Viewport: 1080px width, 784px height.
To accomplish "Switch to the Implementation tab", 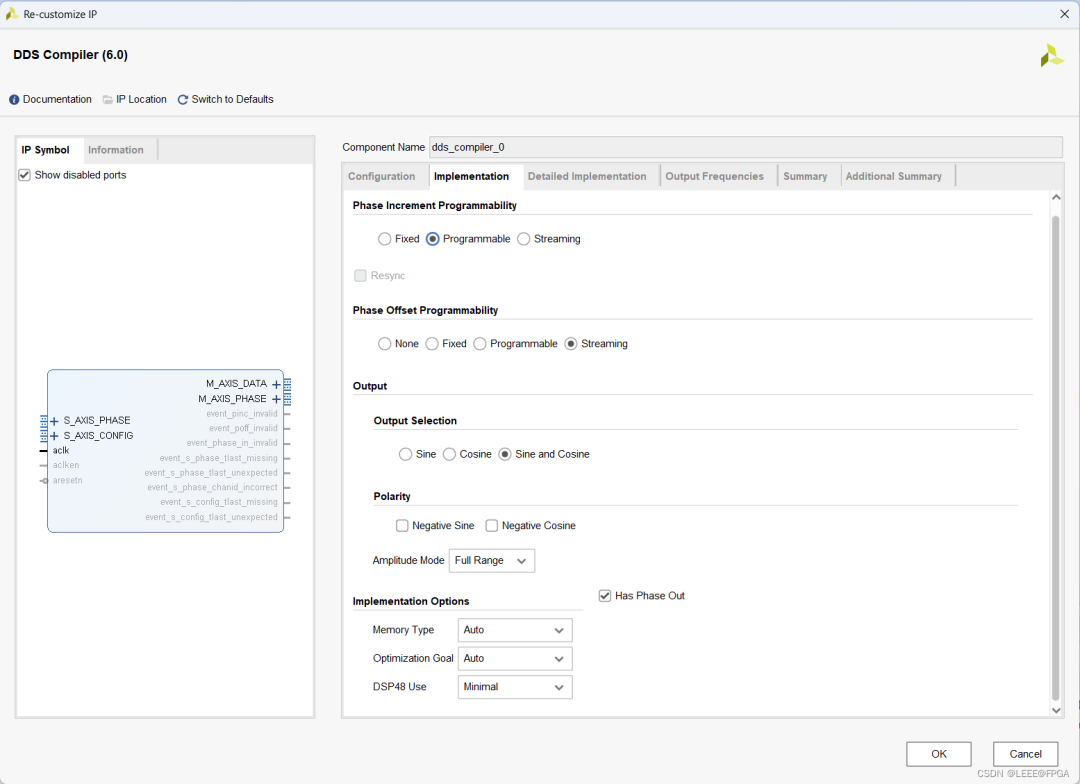I will tap(472, 176).
